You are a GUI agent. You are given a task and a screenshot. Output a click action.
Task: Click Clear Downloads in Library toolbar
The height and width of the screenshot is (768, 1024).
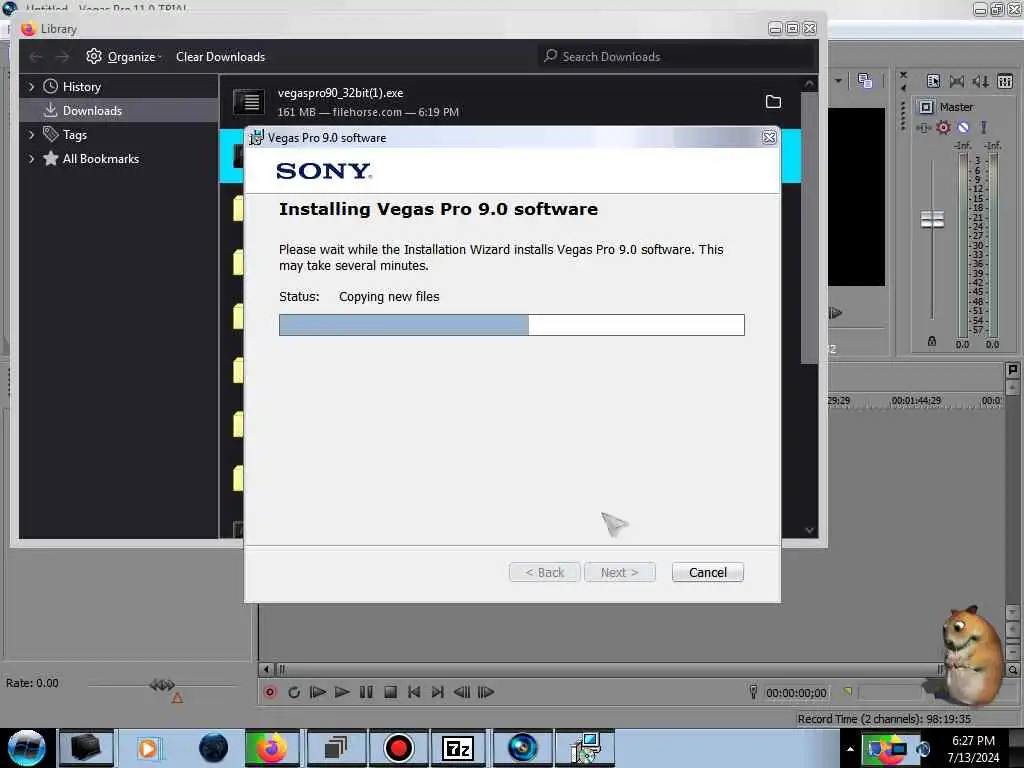[x=220, y=57]
